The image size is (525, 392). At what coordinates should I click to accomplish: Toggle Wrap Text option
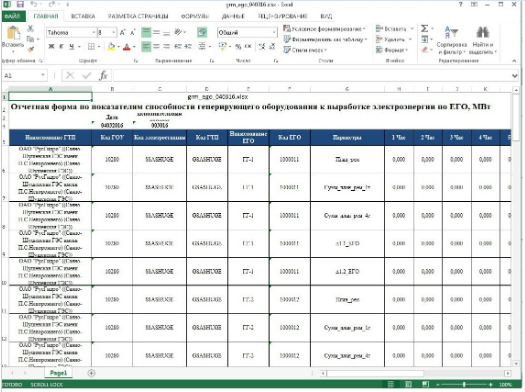202,32
